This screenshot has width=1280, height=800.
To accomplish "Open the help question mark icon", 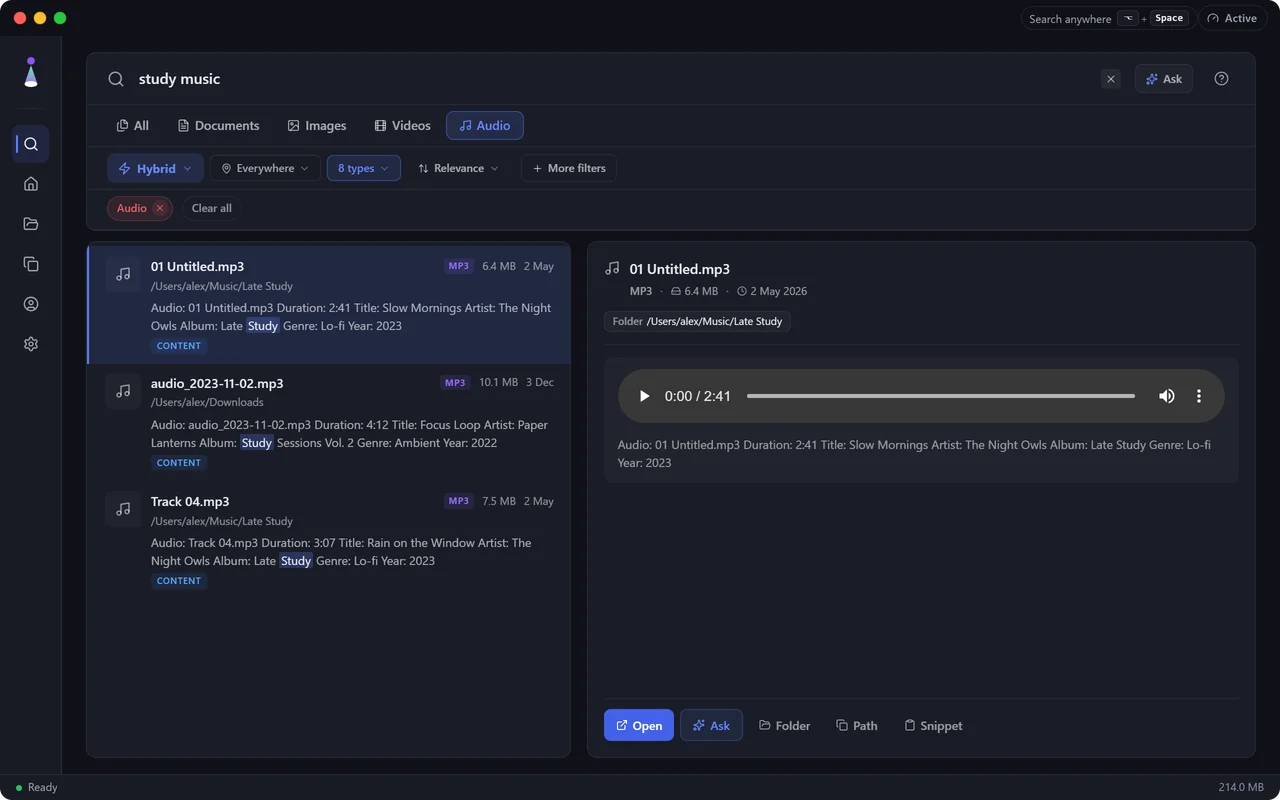I will coord(1221,79).
